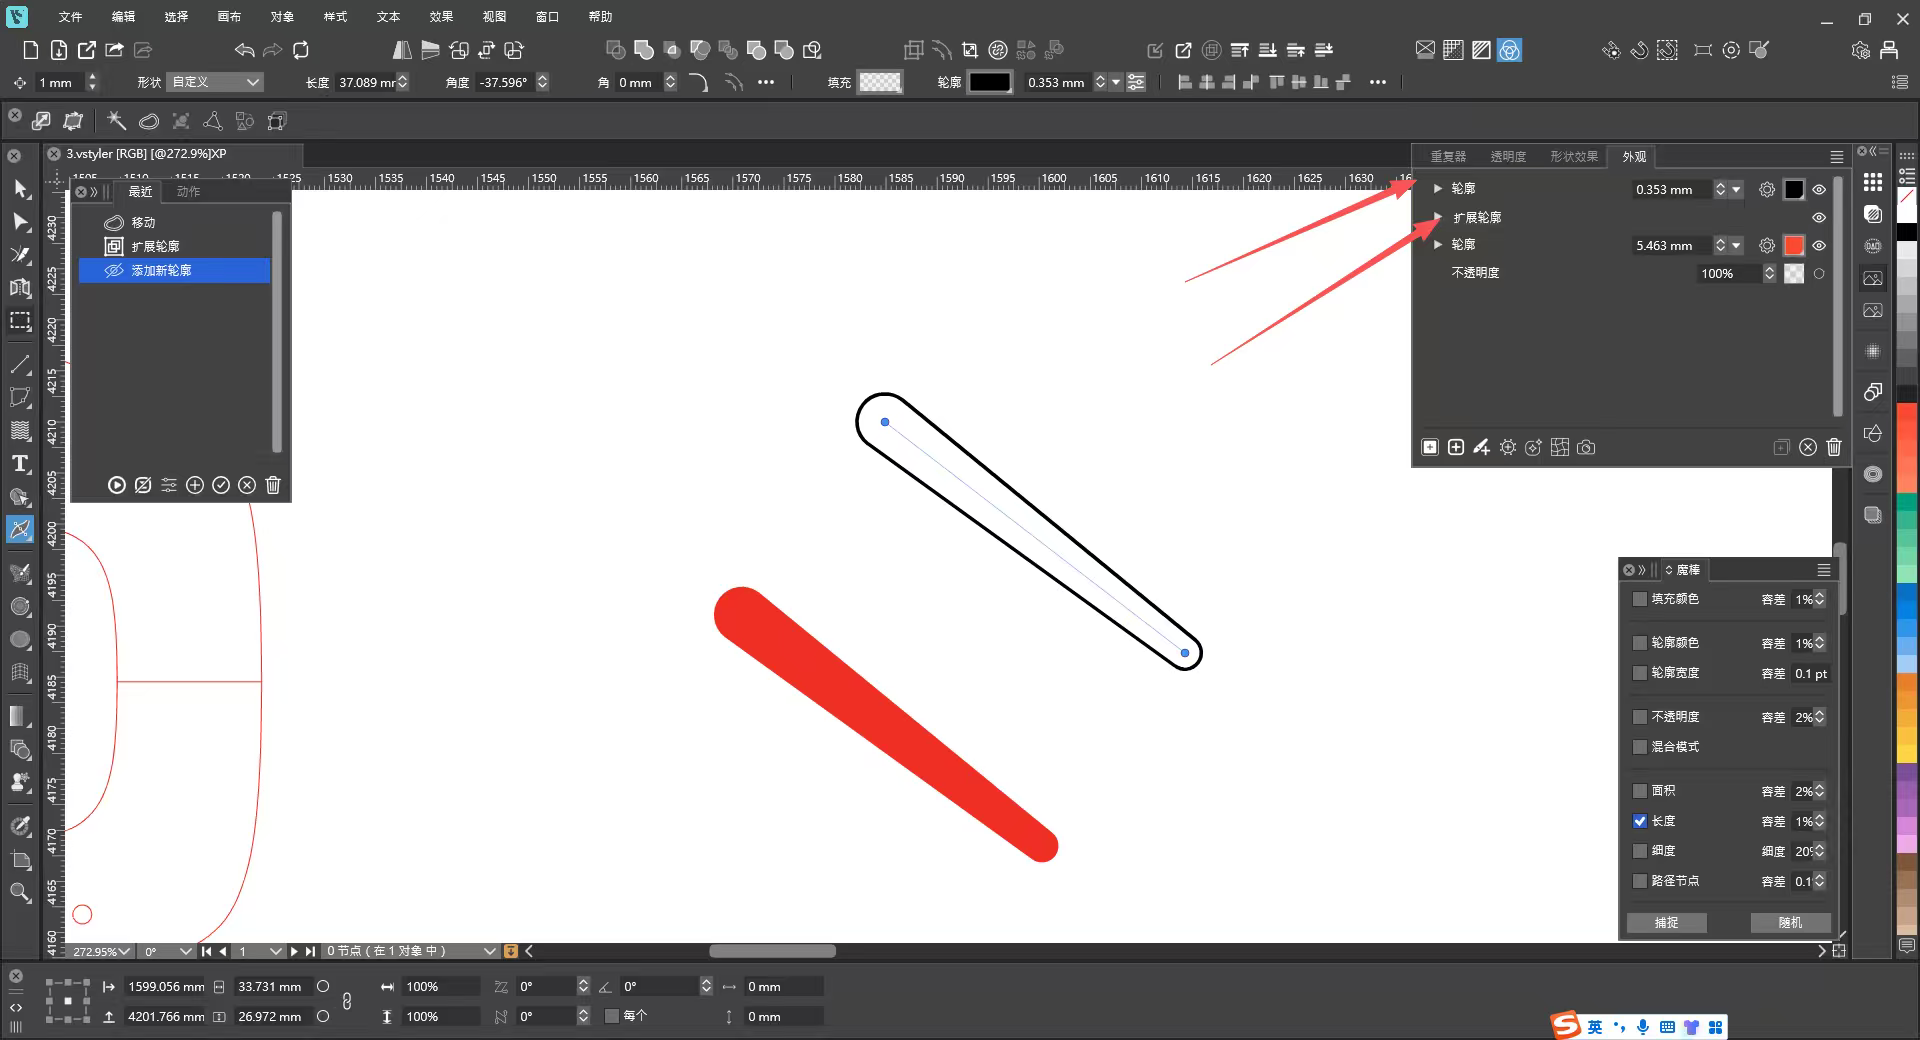The width and height of the screenshot is (1920, 1040).
Task: Click the undo arrow in top toolbar
Action: pos(244,50)
